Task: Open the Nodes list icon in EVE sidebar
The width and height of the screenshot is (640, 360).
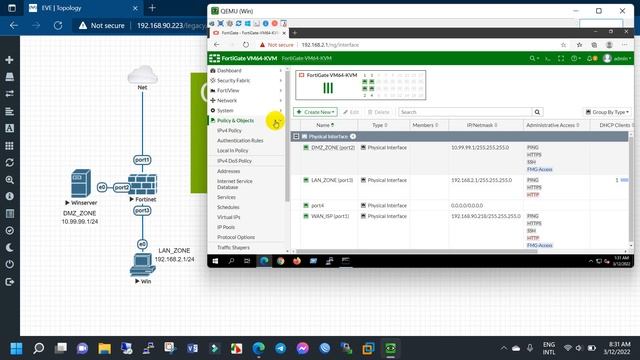Action: (x=9, y=77)
